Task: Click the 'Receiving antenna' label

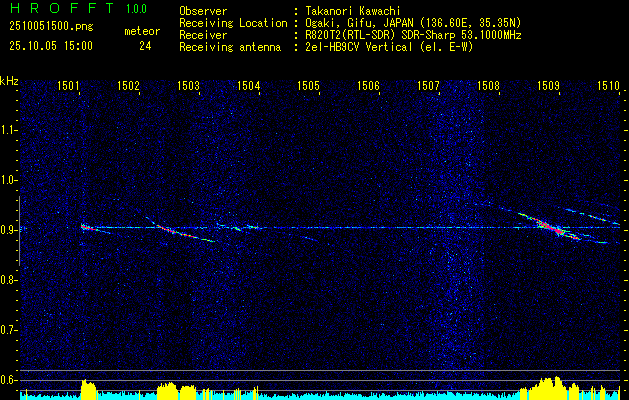Action: pos(230,47)
